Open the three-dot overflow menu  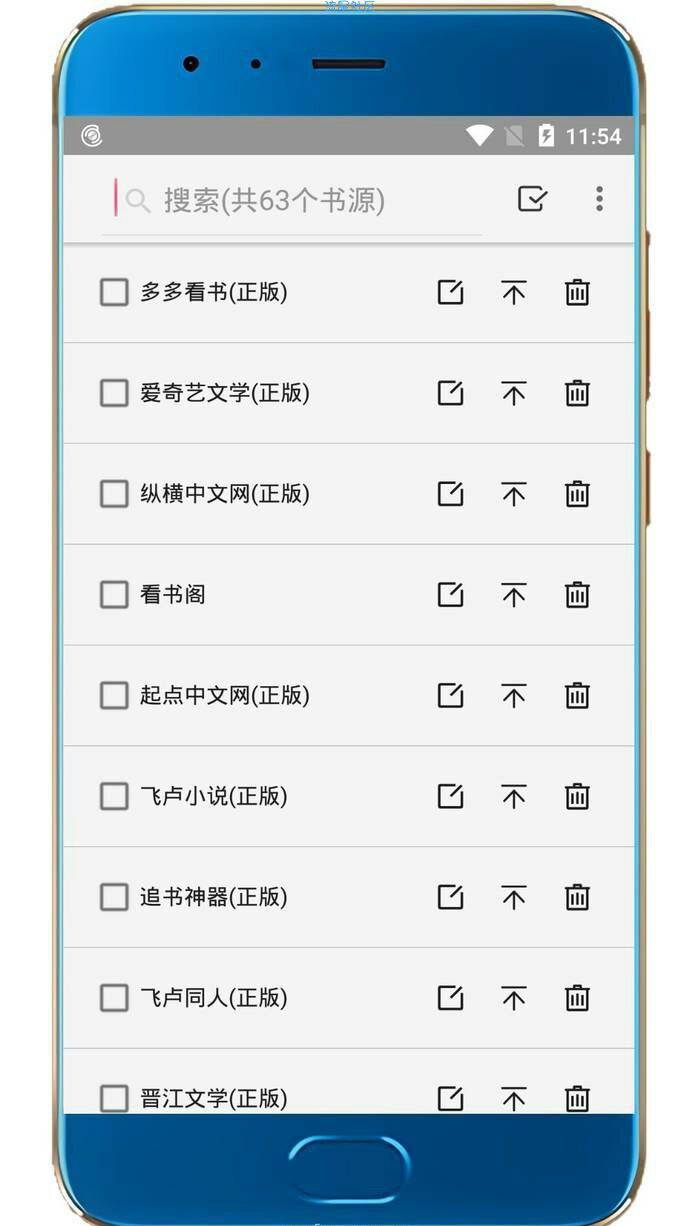click(599, 199)
